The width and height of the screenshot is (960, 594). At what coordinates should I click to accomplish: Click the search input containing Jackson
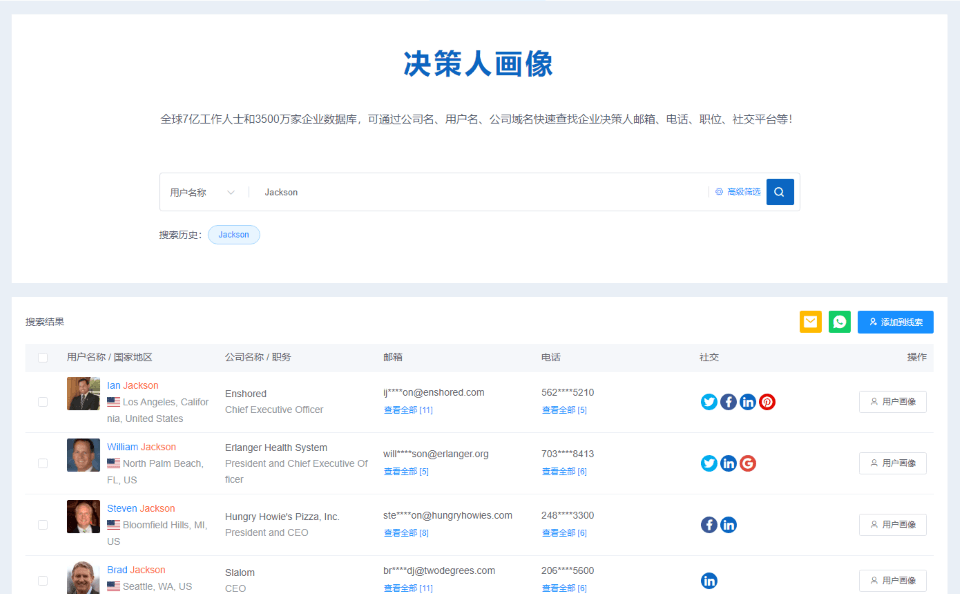pyautogui.click(x=480, y=192)
